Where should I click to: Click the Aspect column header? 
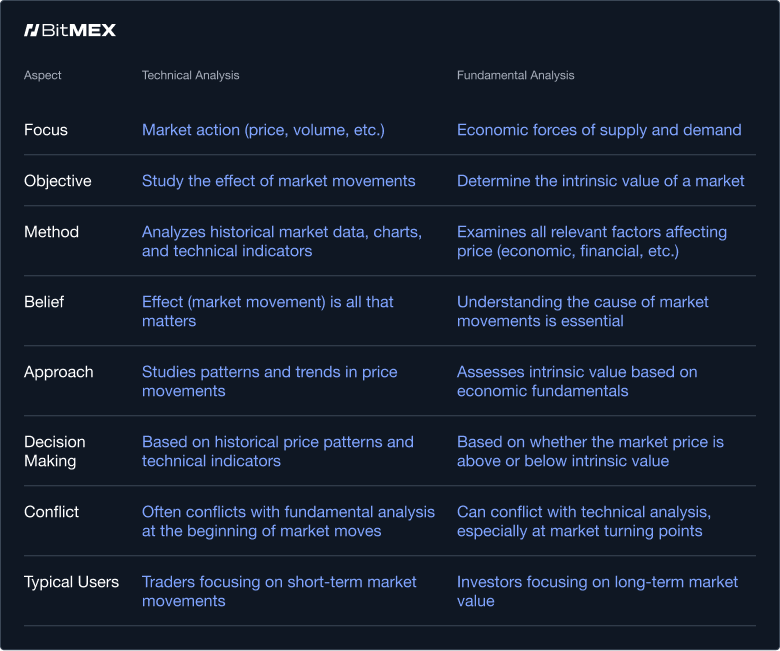(43, 75)
